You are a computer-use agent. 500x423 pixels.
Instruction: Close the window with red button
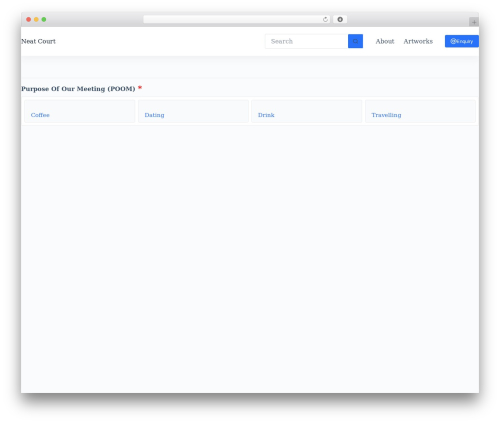(29, 20)
